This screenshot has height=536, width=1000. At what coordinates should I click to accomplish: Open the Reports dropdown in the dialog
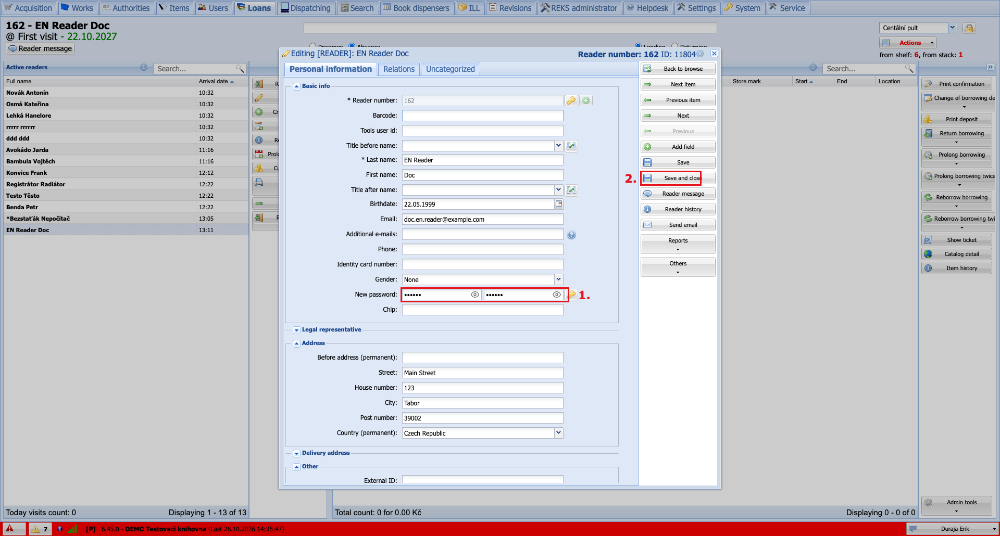point(678,244)
